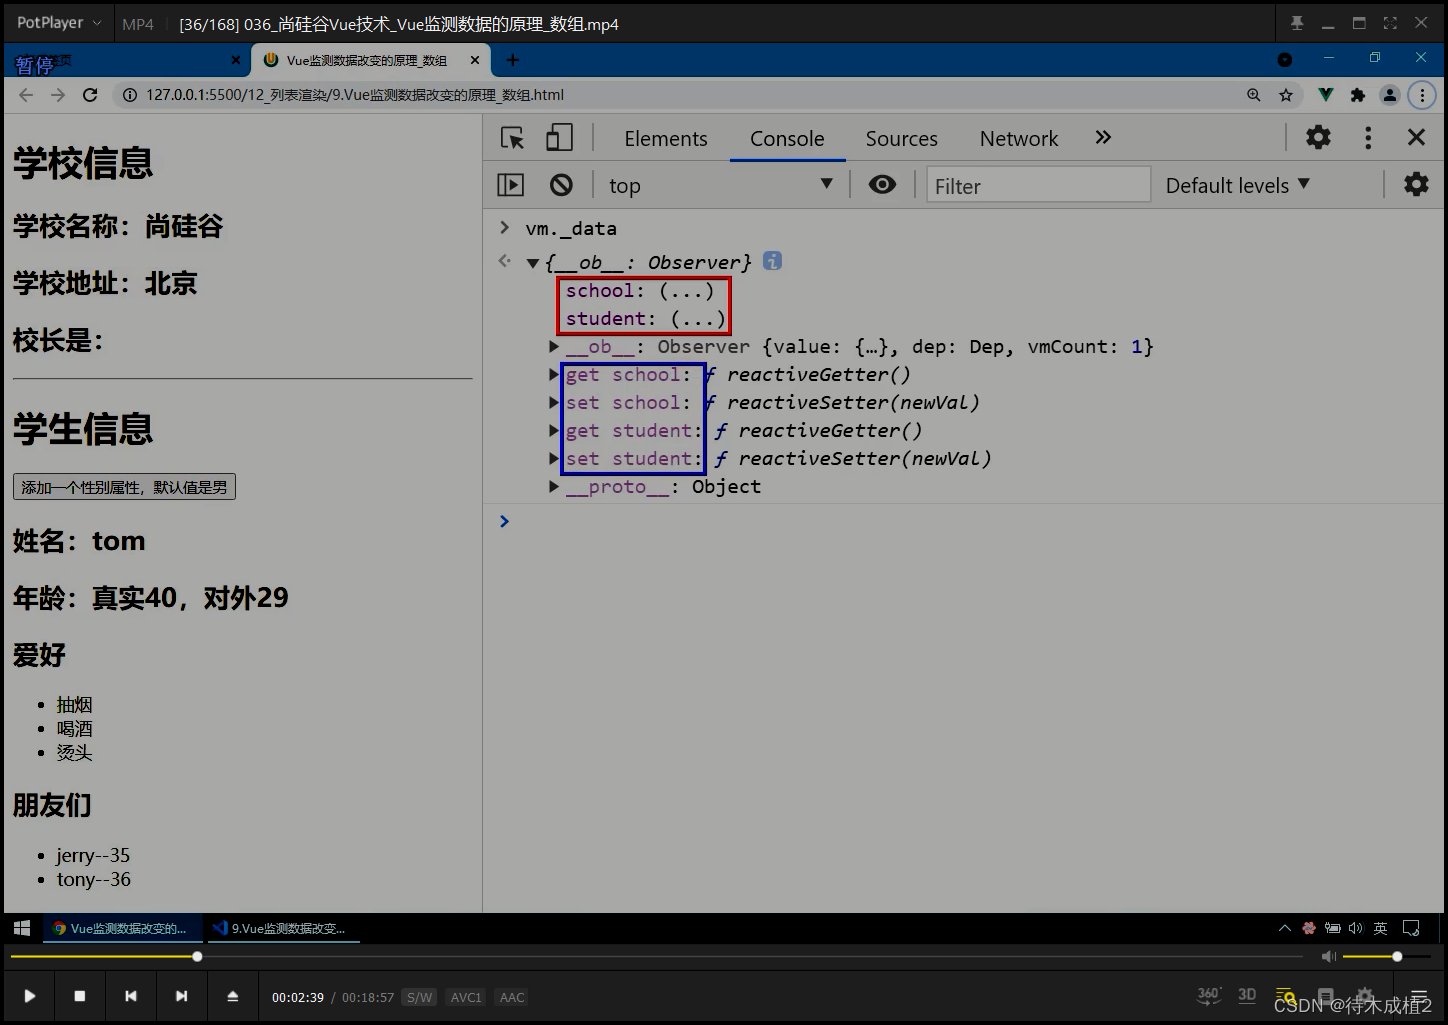The width and height of the screenshot is (1448, 1025).
Task: Open DevTools three-dot customize menu
Action: point(1368,138)
